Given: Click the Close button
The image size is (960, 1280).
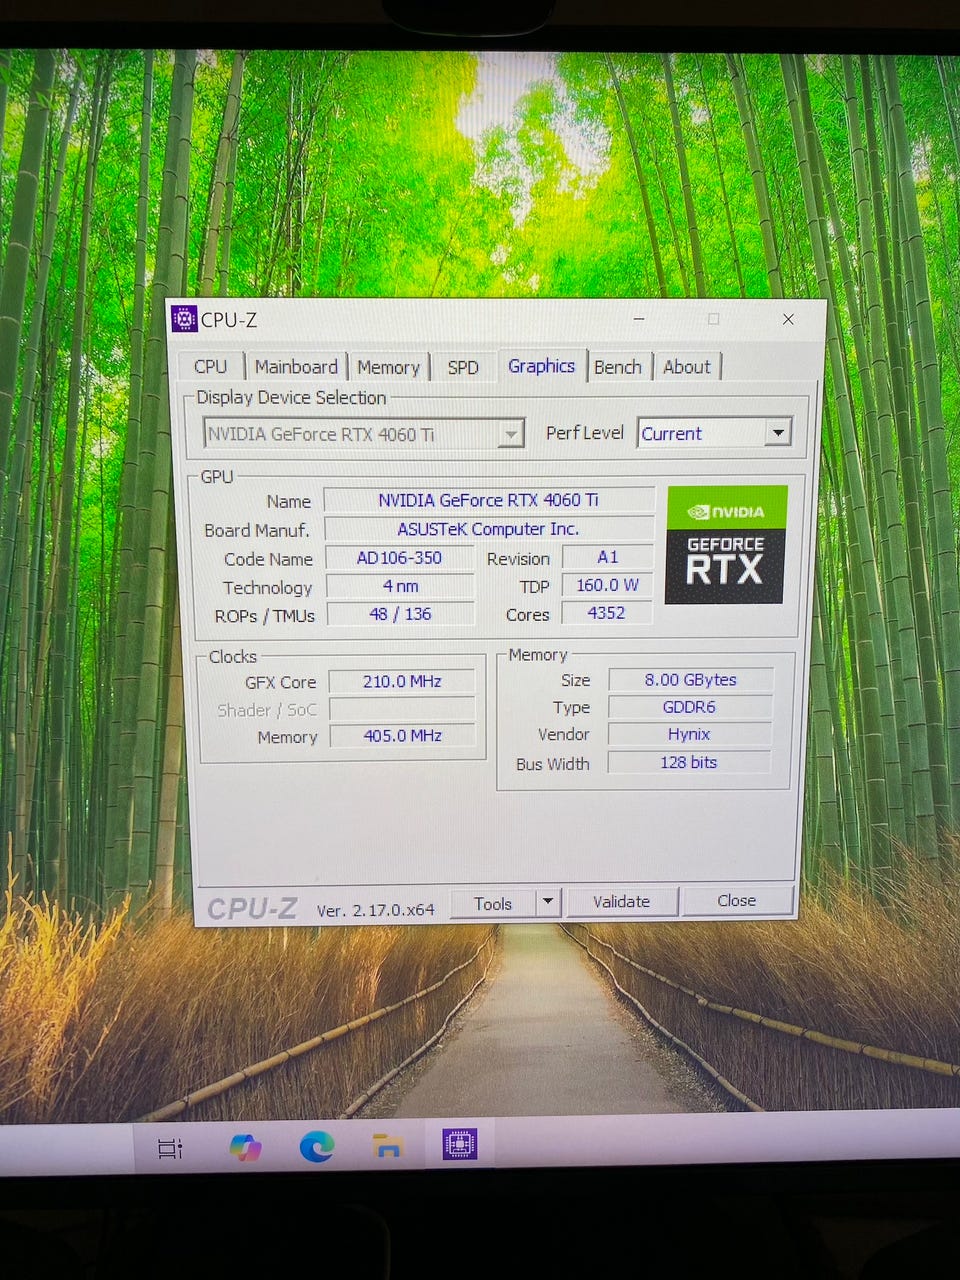Looking at the screenshot, I should [737, 900].
